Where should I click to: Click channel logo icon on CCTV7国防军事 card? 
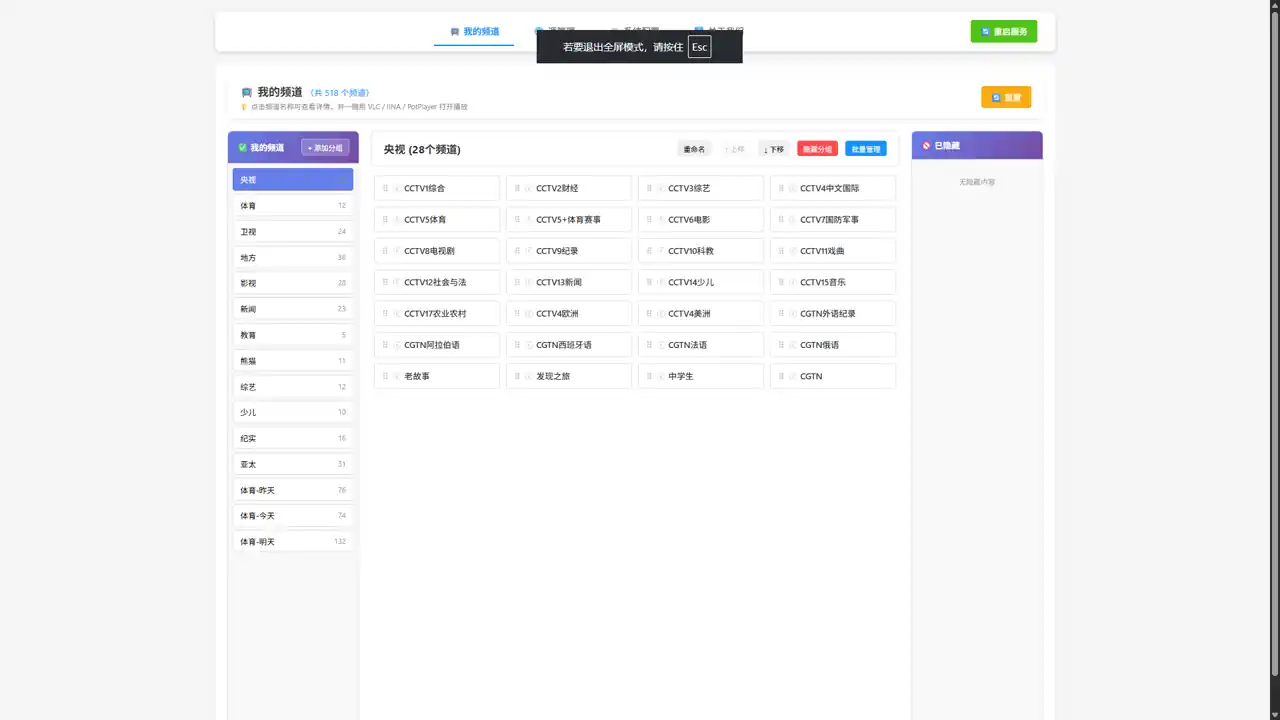(792, 219)
